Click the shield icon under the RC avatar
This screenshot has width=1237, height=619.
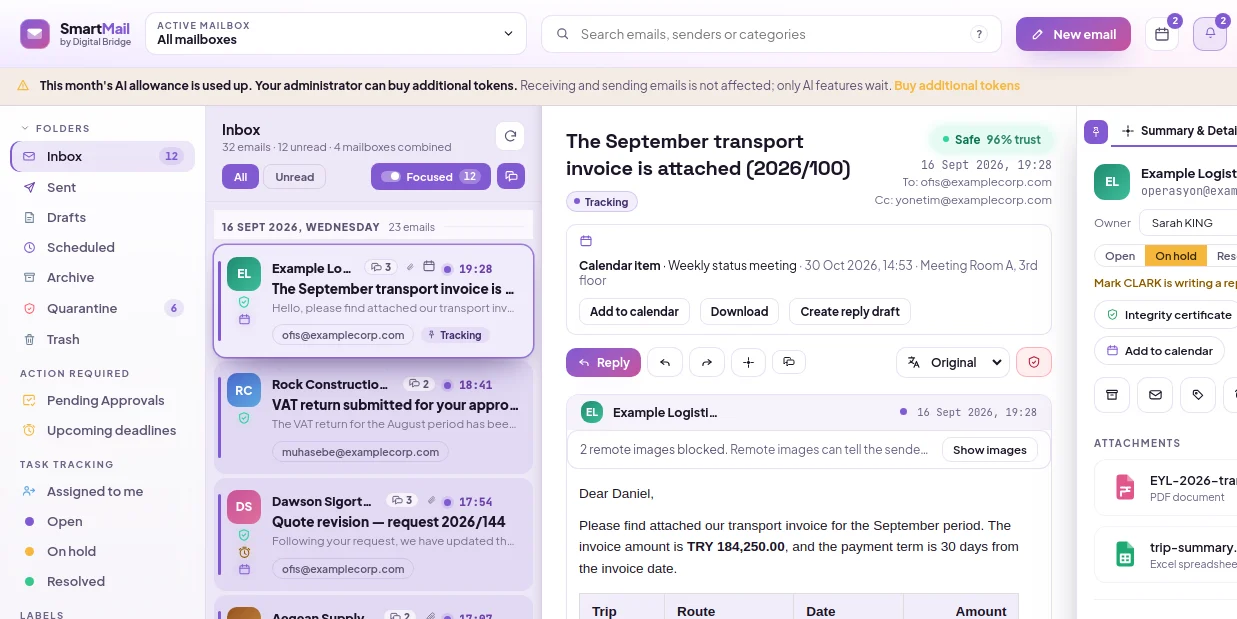tap(244, 418)
